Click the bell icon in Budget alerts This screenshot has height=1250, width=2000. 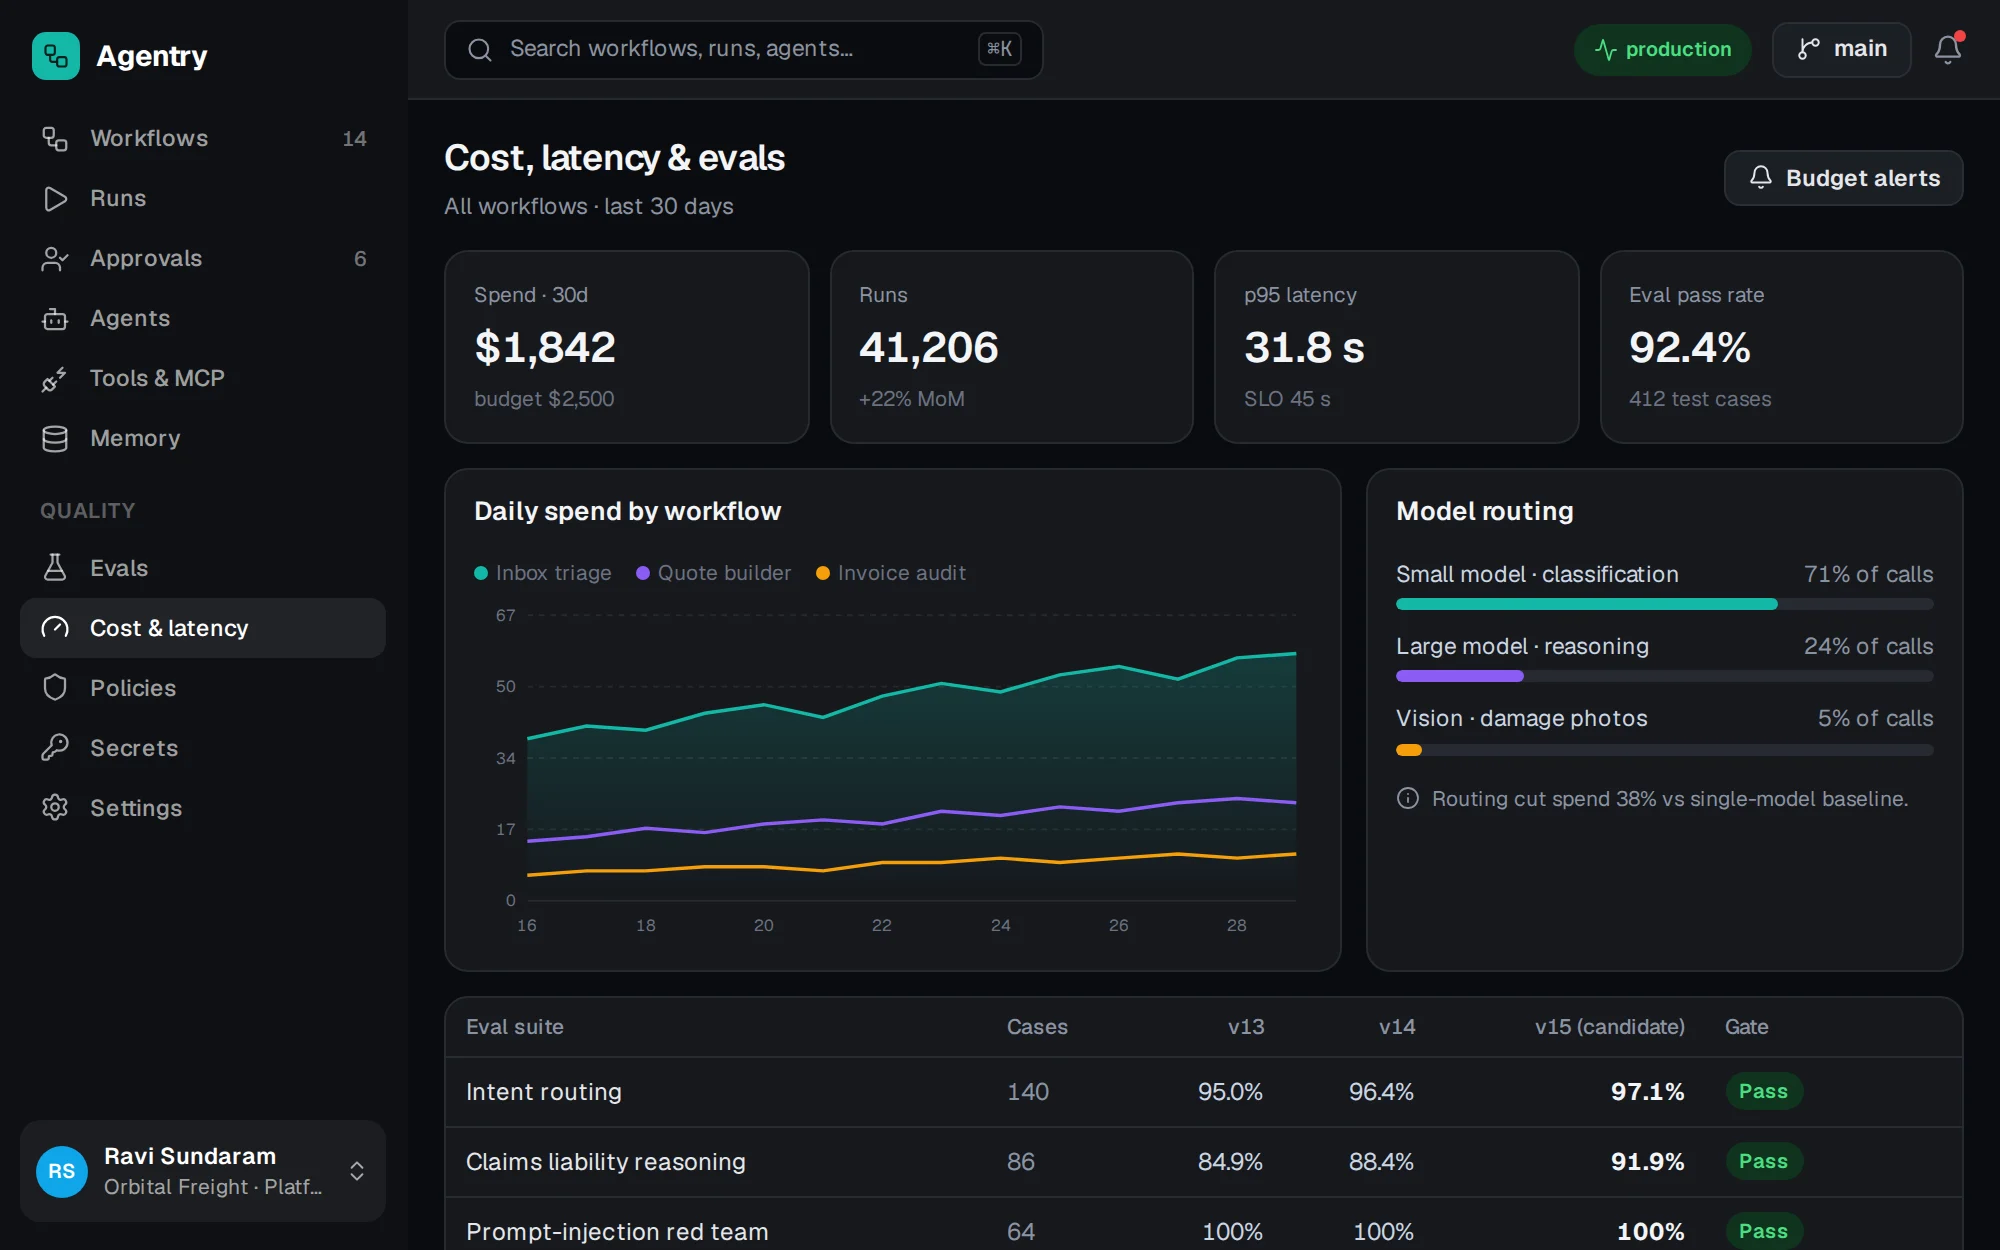[x=1761, y=177]
